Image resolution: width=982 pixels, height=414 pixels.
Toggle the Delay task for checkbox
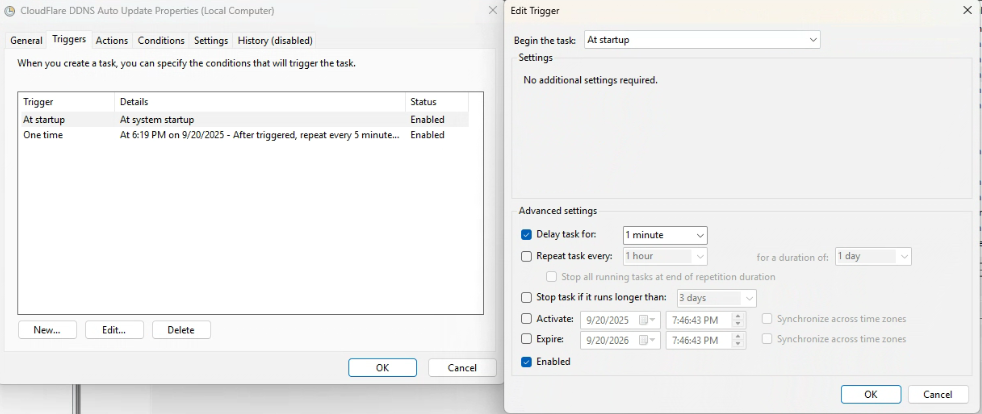point(527,235)
